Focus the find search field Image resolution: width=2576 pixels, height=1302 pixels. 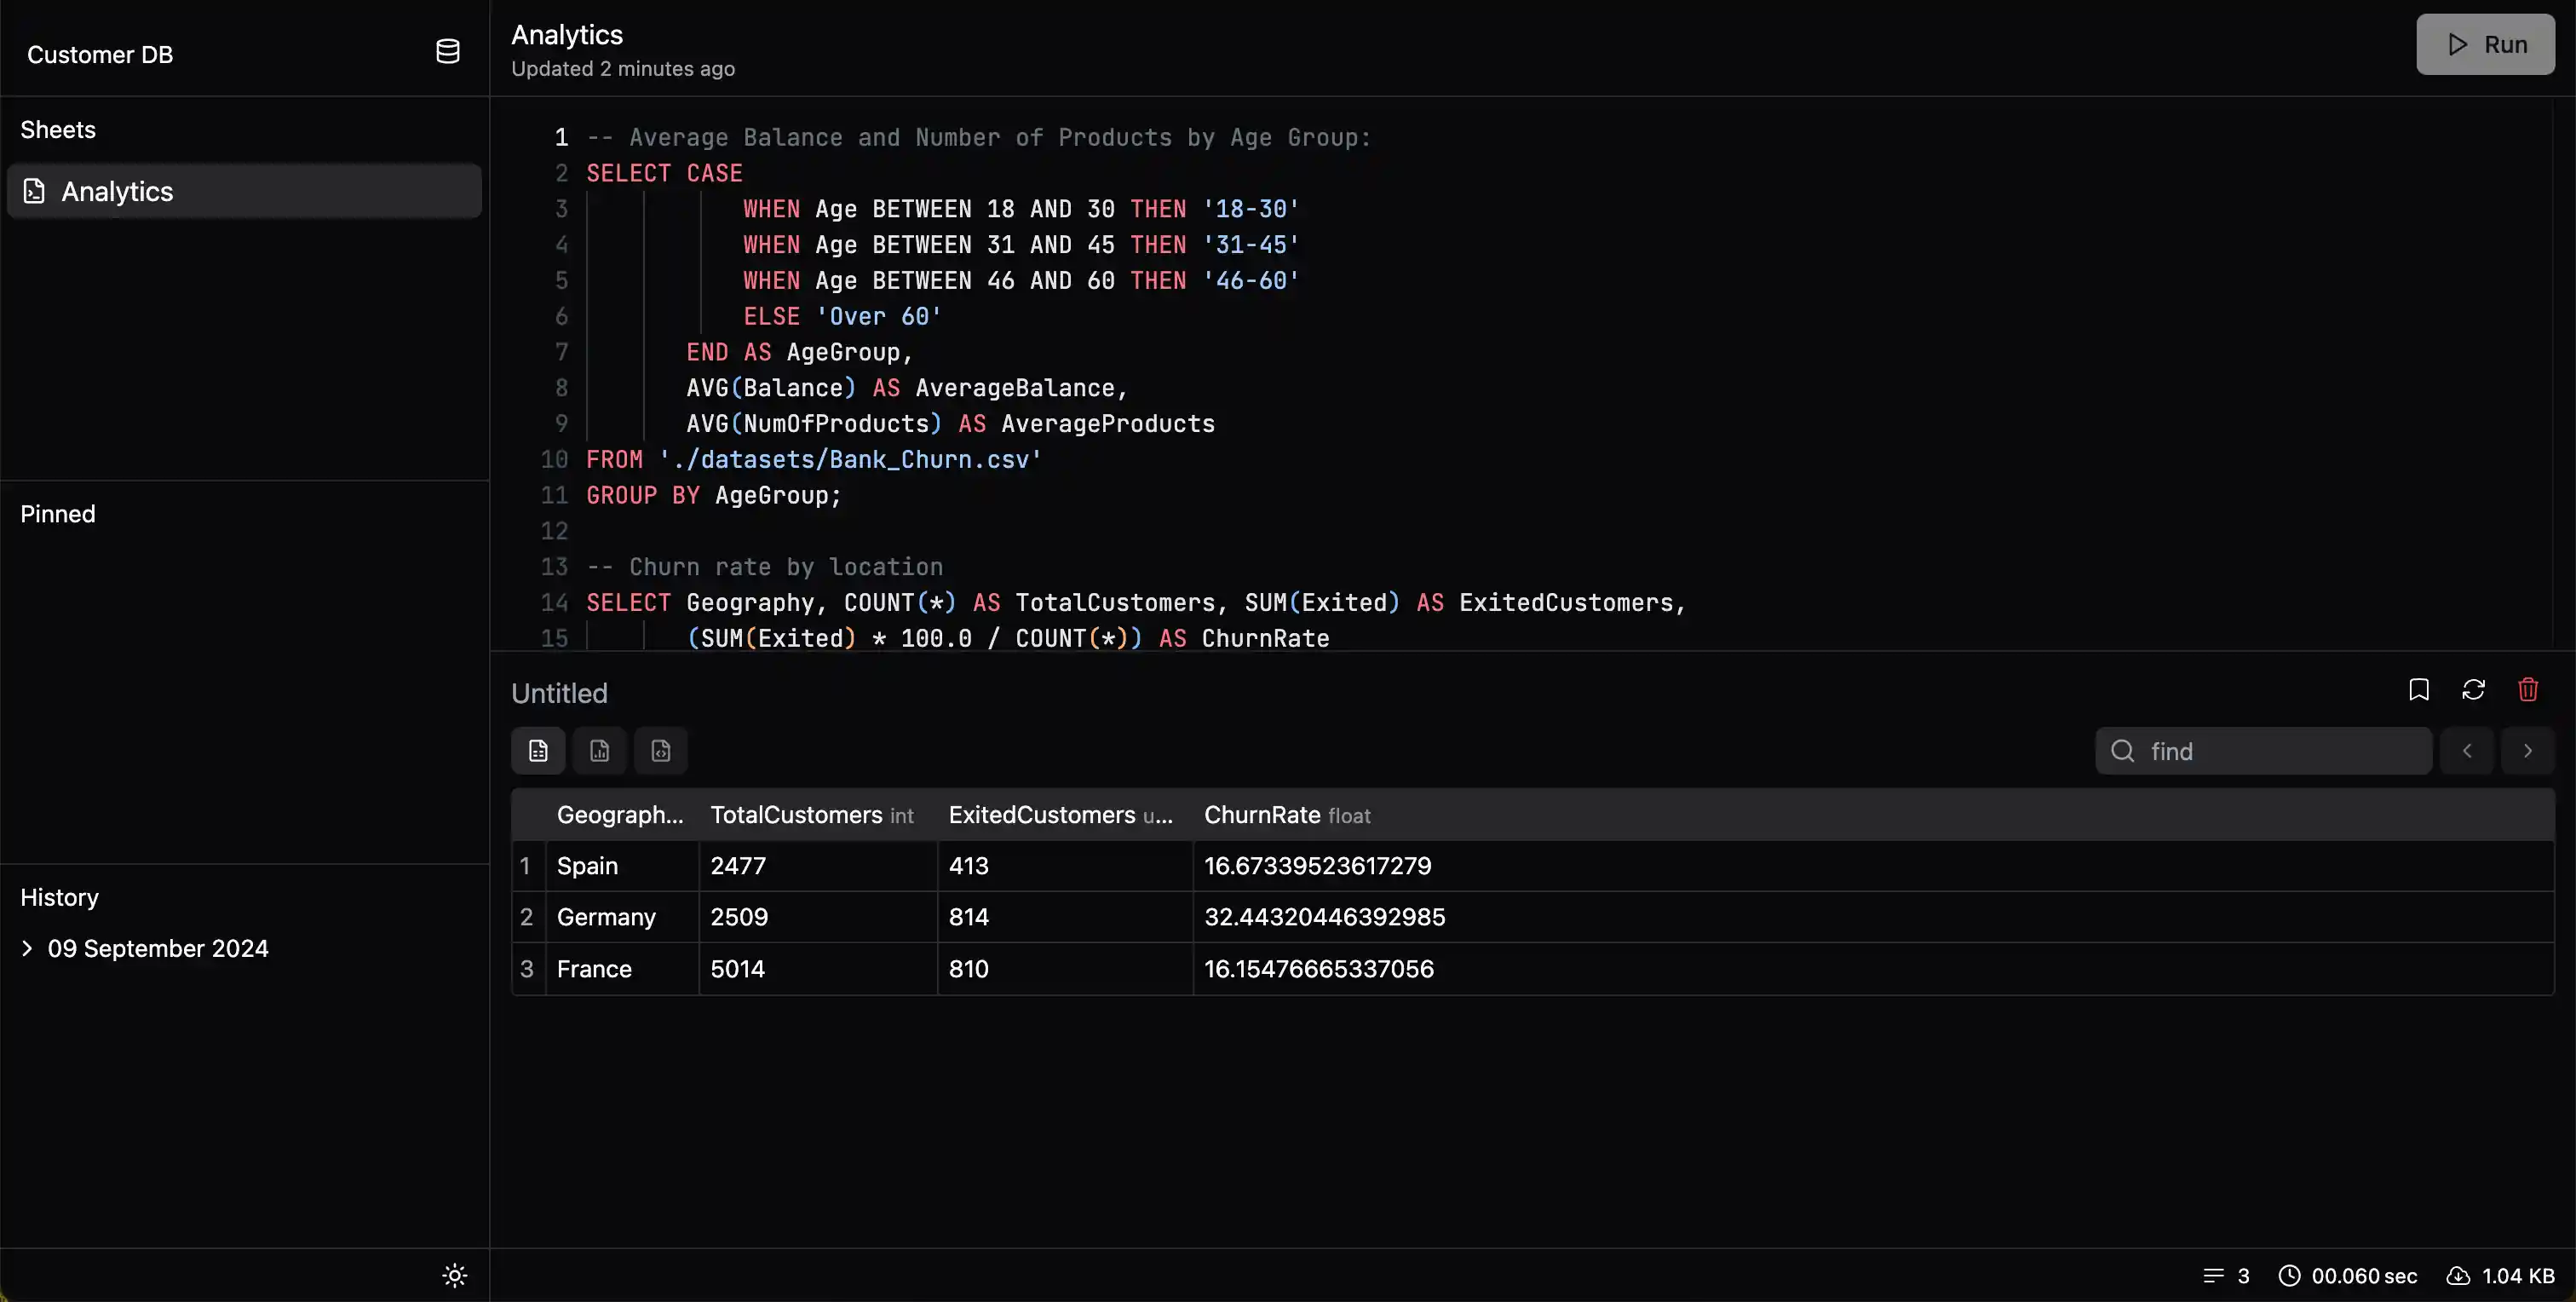point(2264,751)
